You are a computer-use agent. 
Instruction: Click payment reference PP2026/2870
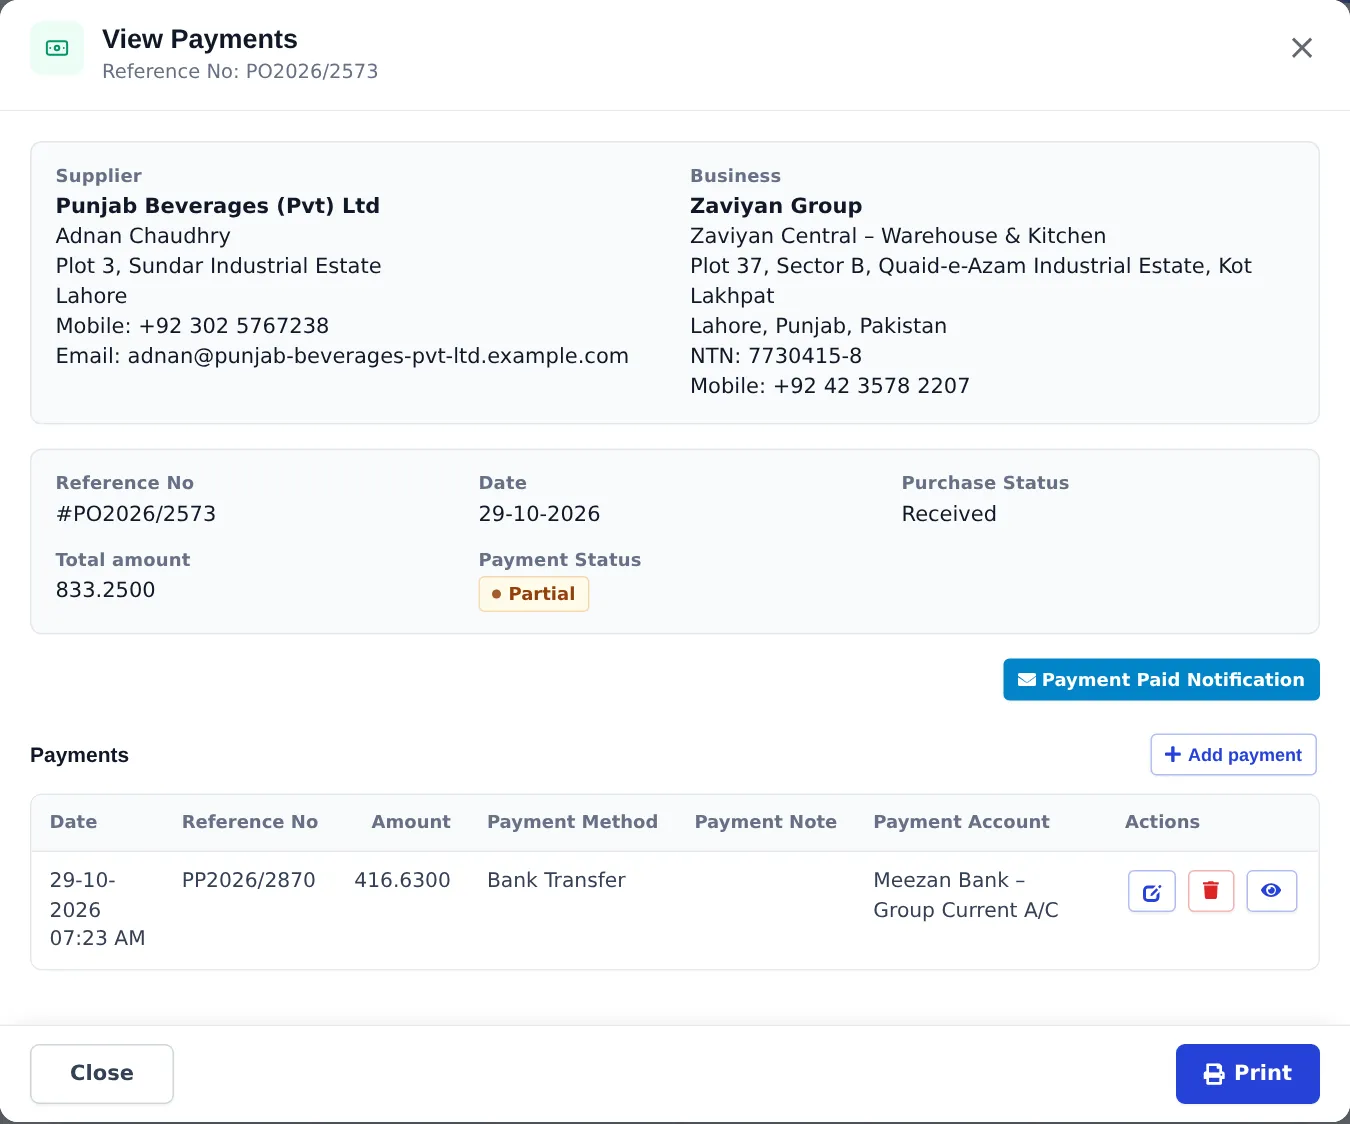[249, 880]
